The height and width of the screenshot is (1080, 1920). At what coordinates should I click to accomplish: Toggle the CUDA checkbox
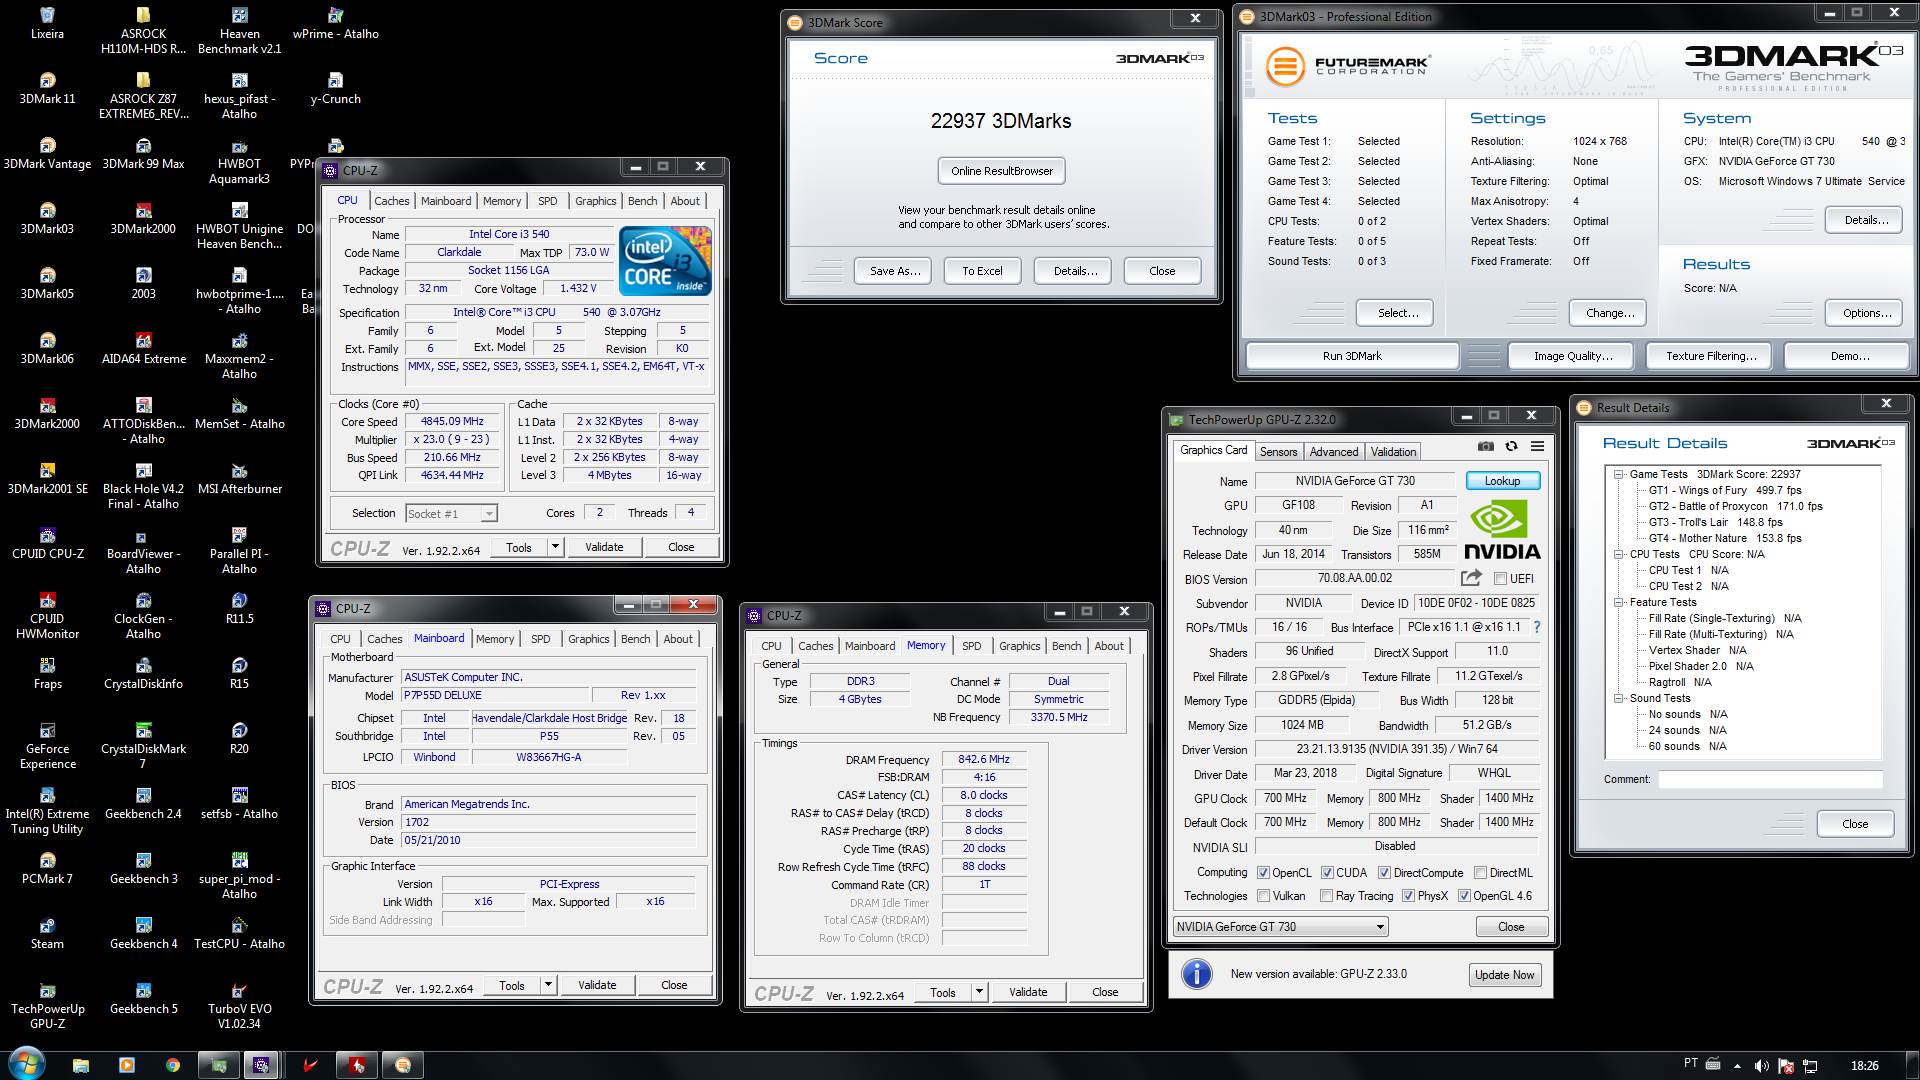[1327, 873]
